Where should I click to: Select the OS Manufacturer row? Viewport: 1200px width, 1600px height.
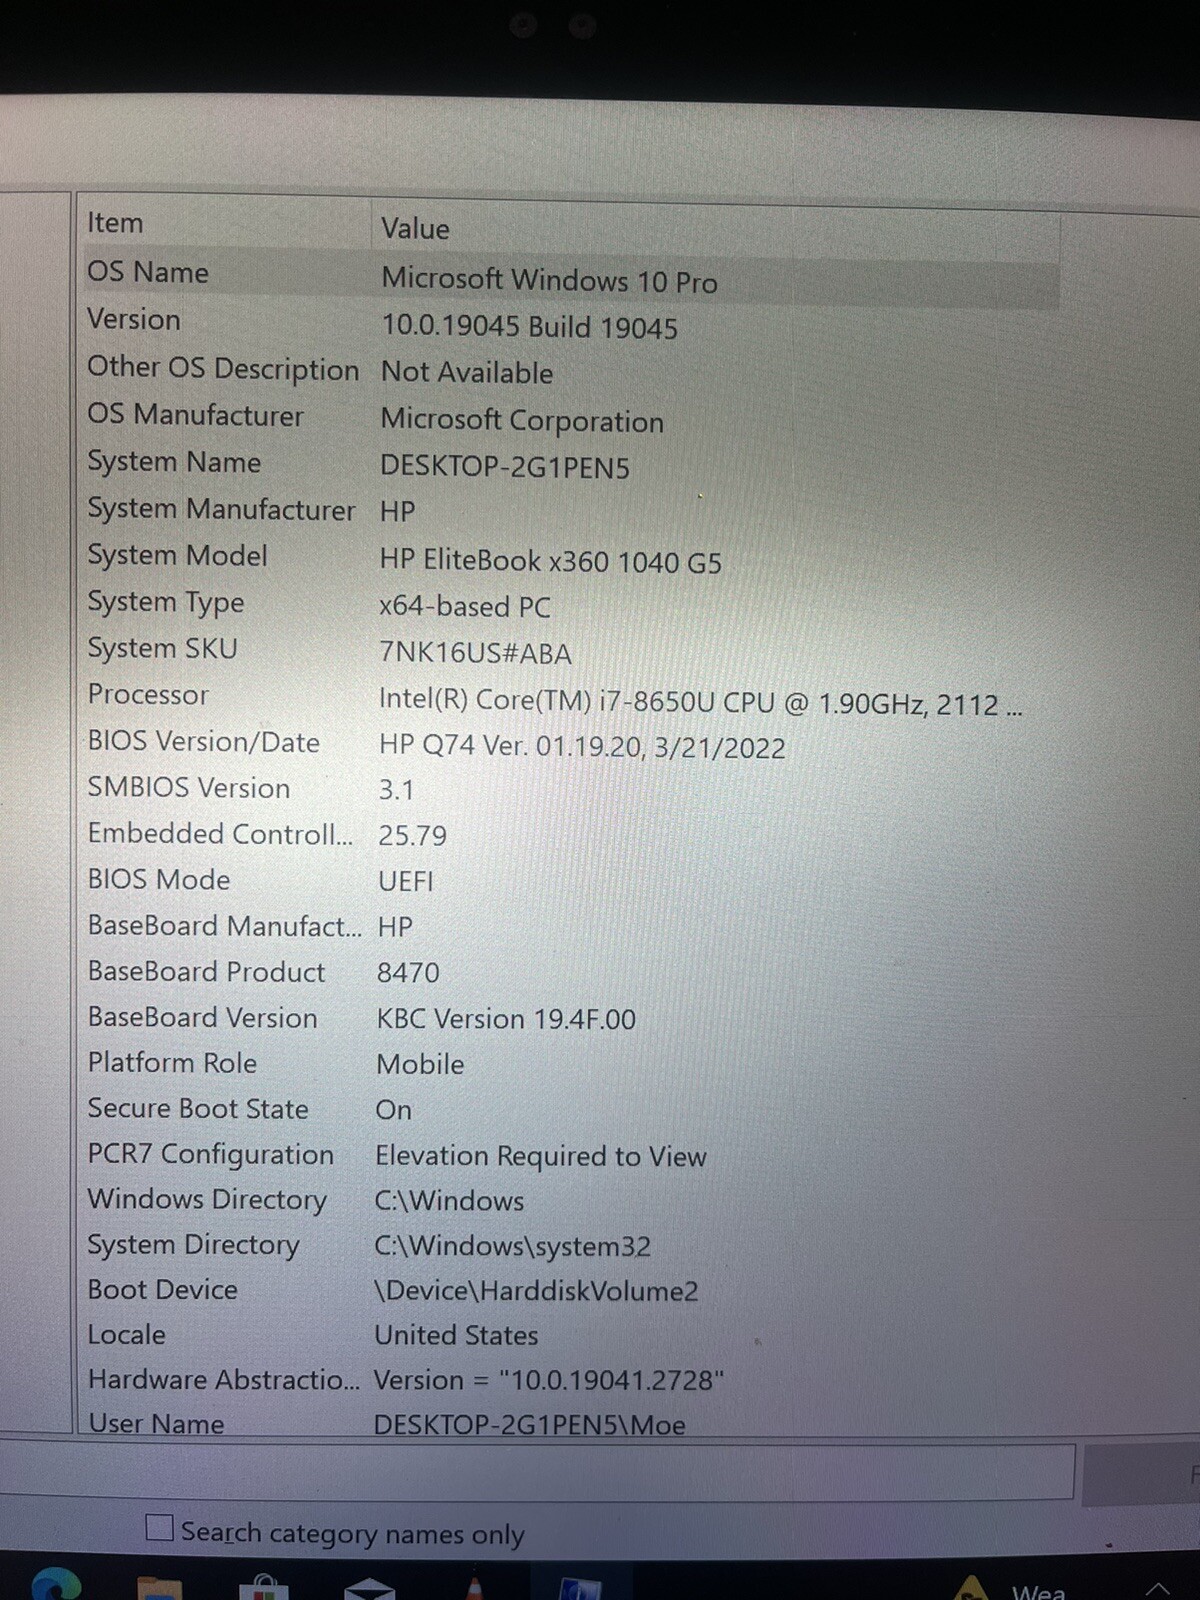click(568, 417)
